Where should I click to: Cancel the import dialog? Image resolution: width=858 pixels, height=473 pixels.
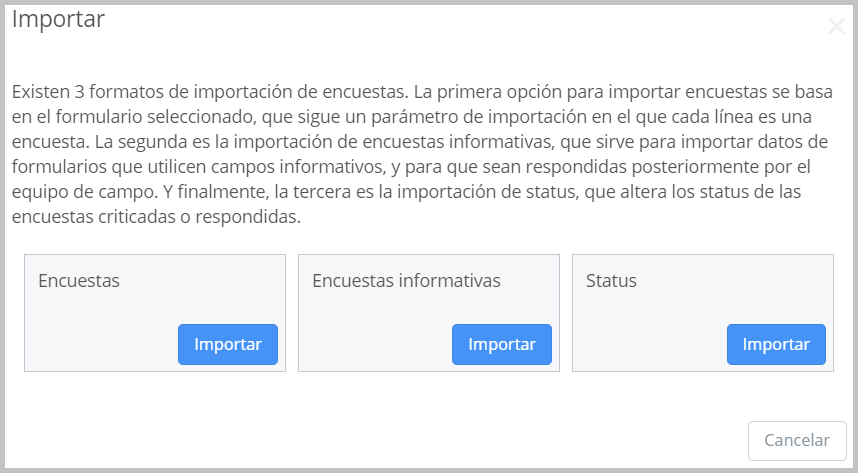coord(797,440)
